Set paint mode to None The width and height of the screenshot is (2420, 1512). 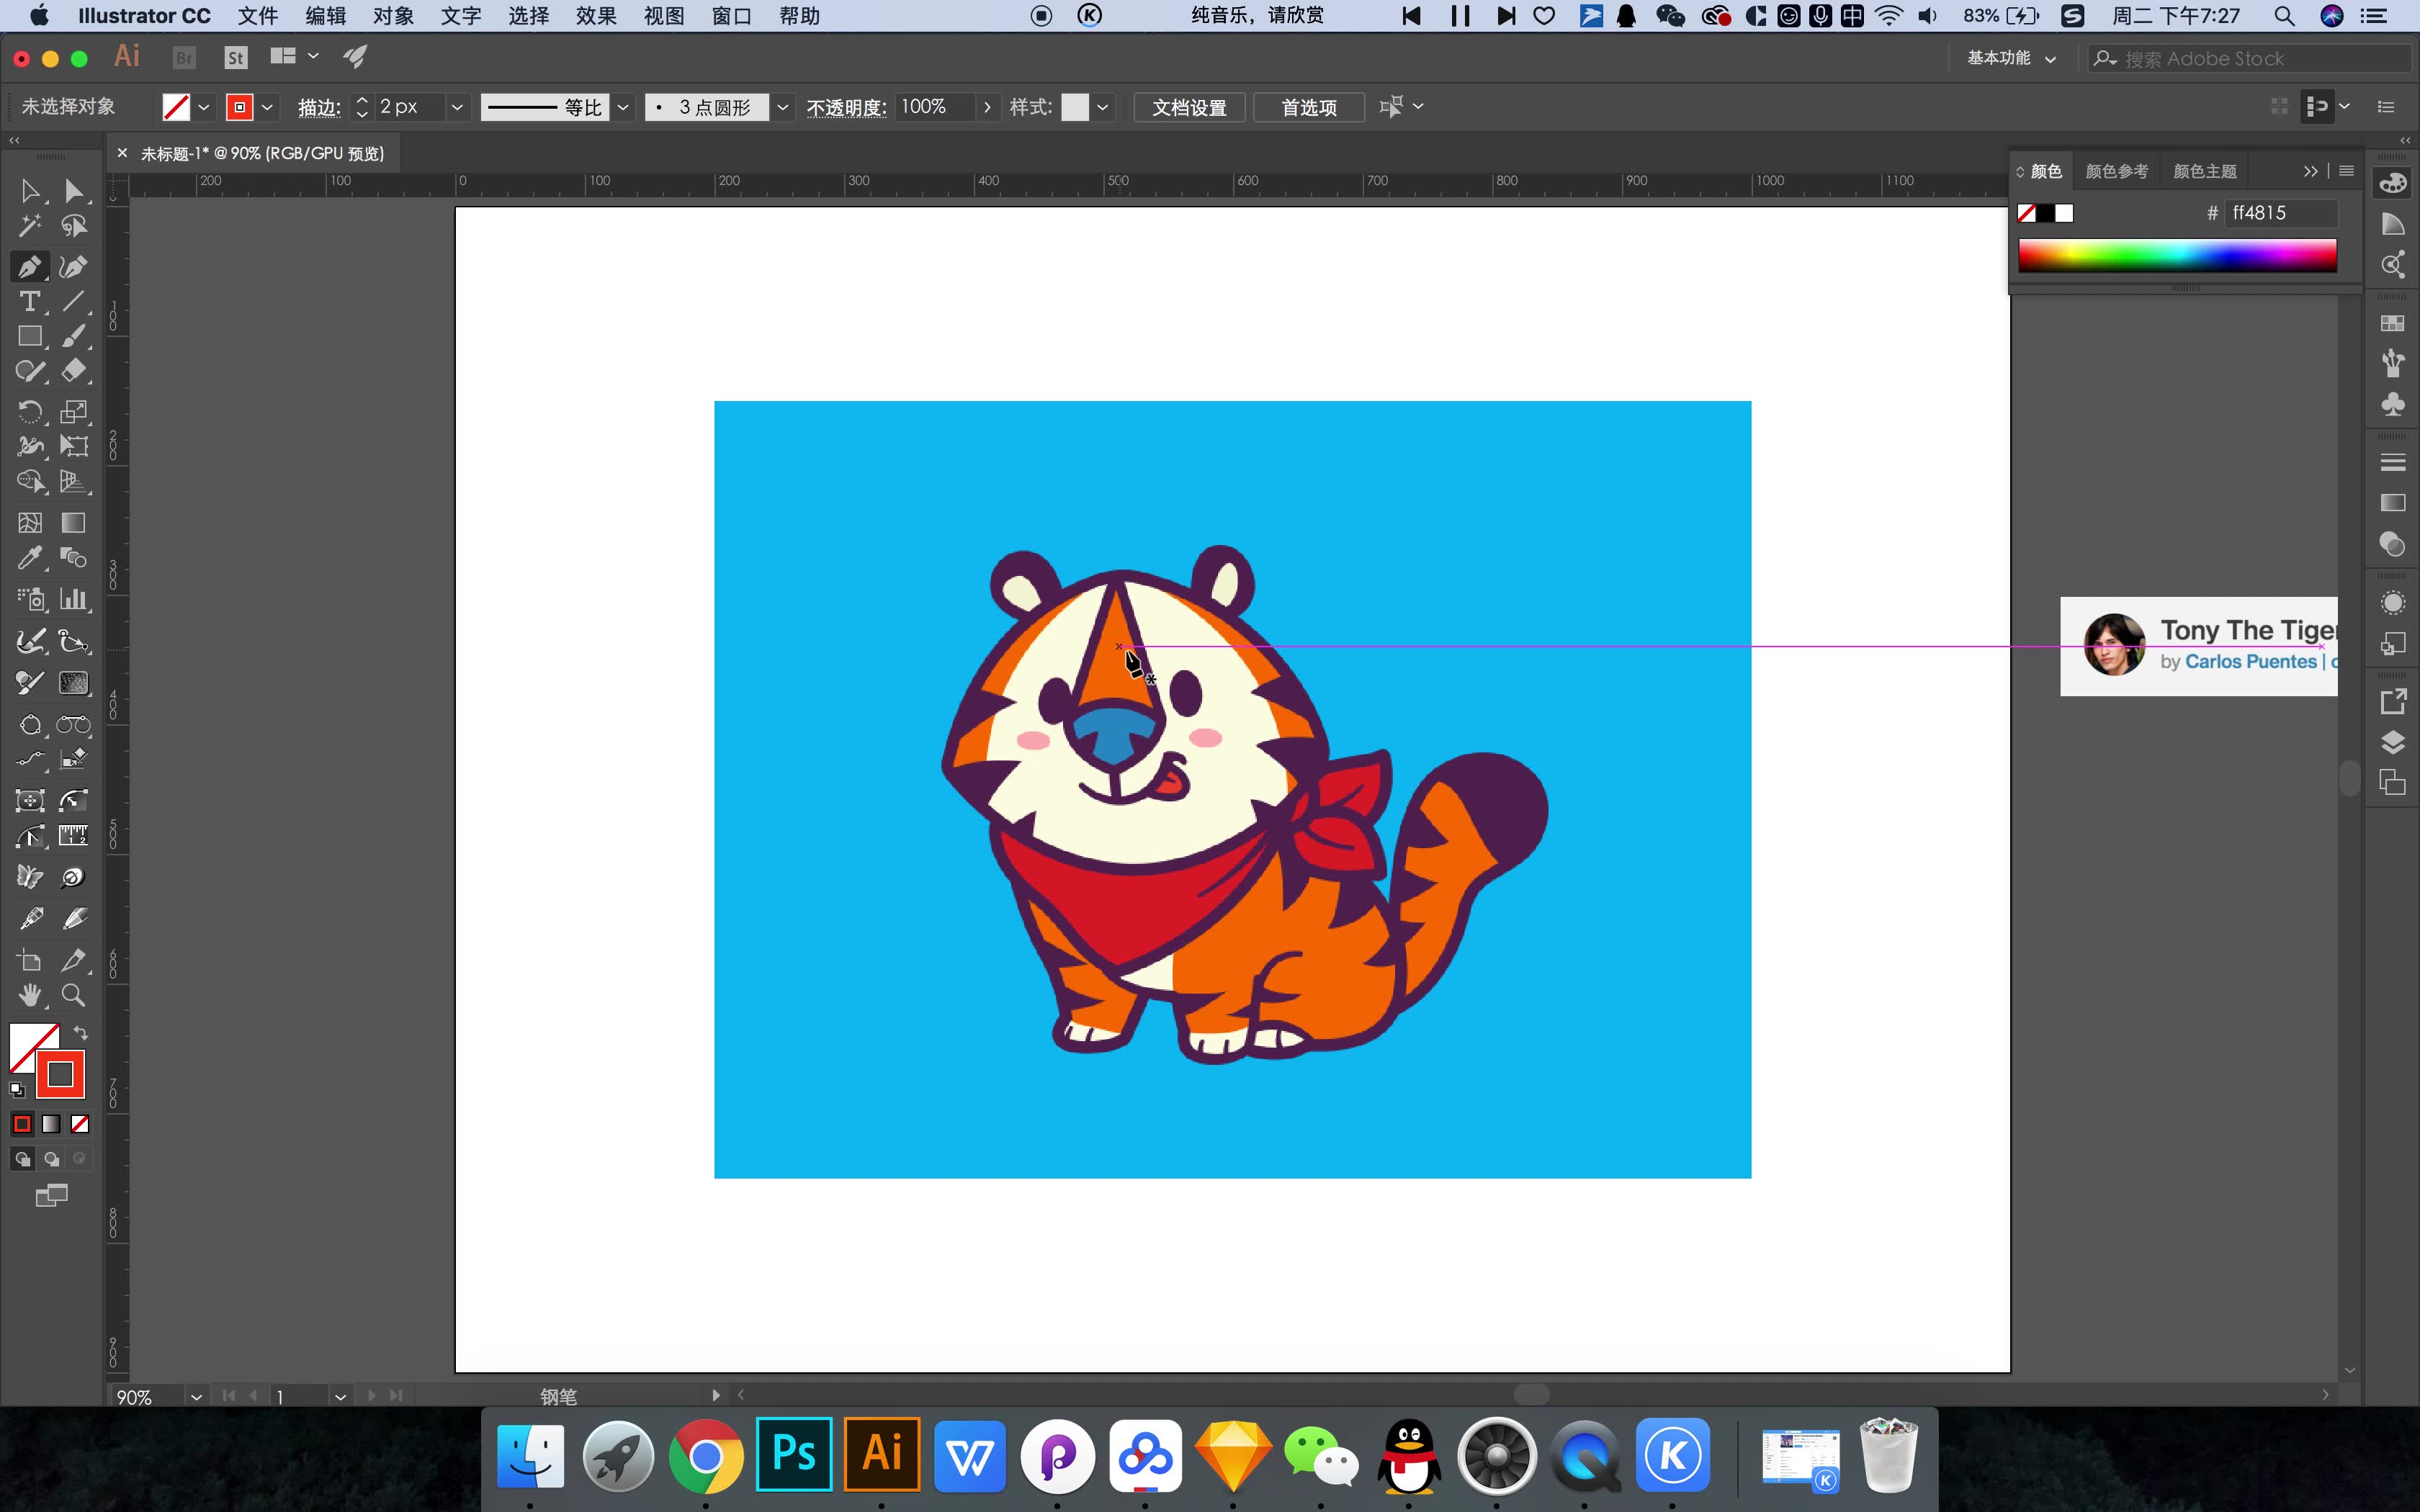80,1124
